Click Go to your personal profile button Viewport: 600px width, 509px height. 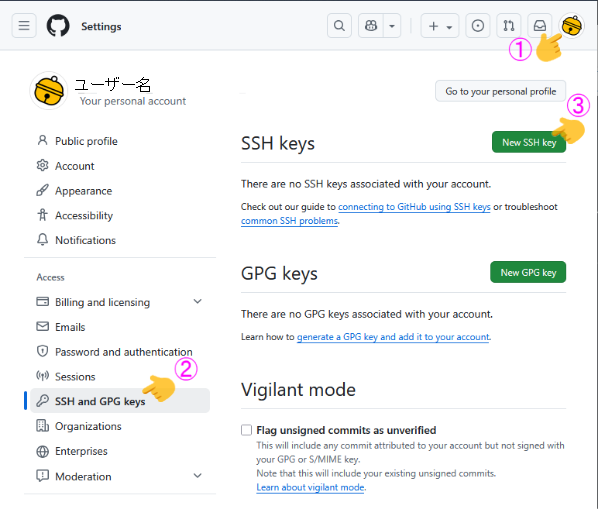click(500, 91)
